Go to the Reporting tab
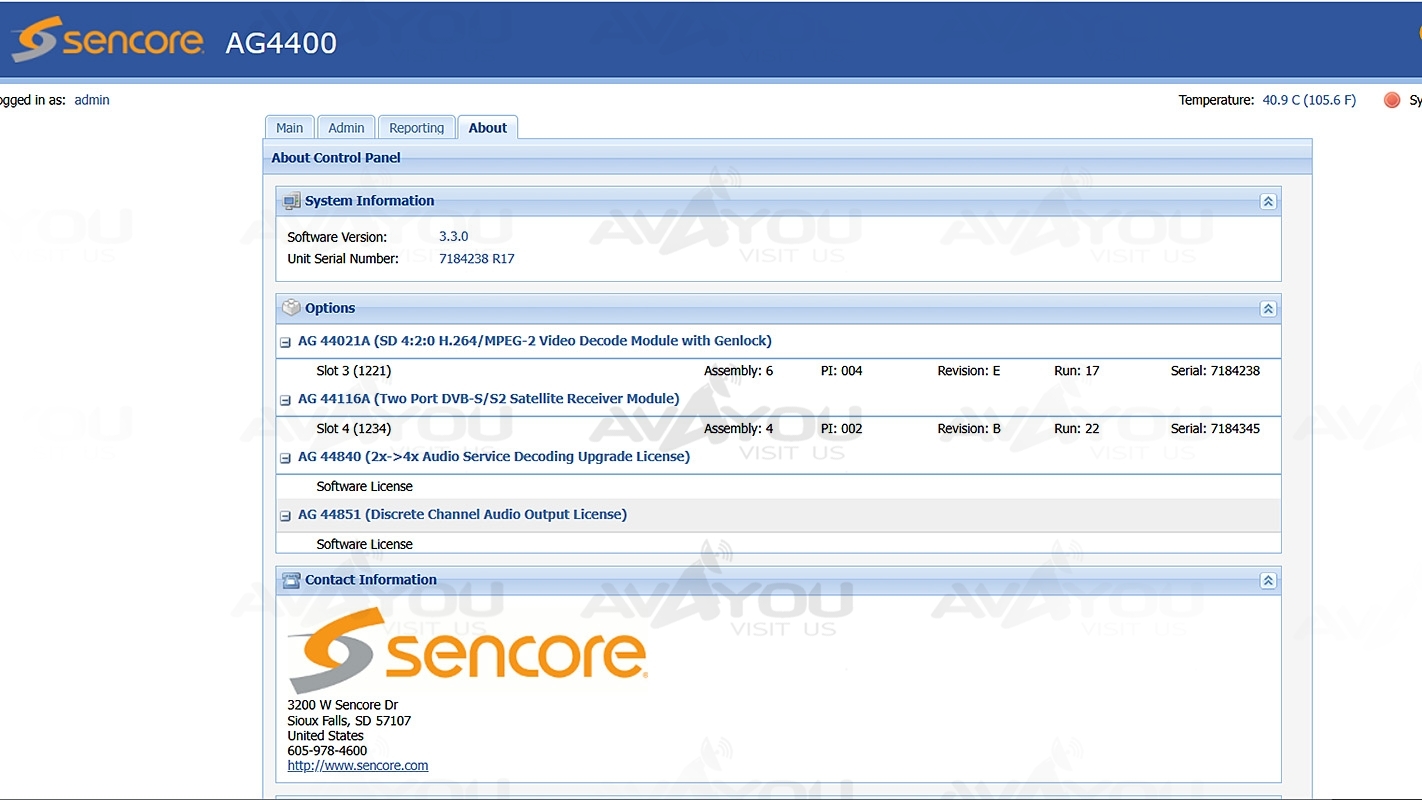The height and width of the screenshot is (800, 1422). 416,128
